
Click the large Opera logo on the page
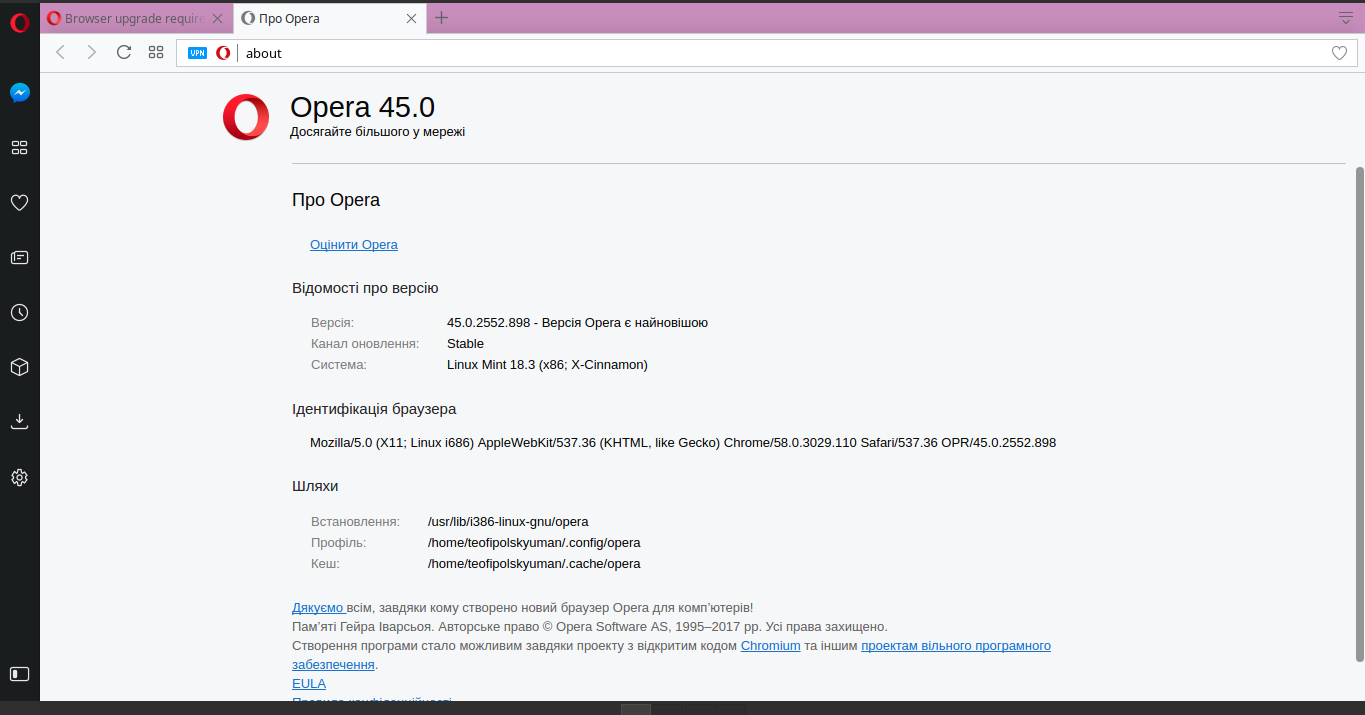click(246, 117)
